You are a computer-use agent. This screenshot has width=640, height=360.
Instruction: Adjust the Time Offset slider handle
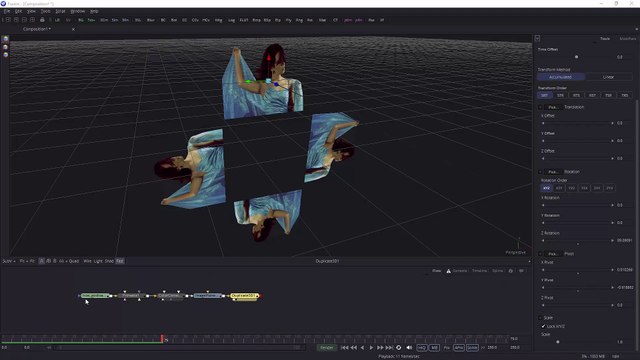click(576, 57)
